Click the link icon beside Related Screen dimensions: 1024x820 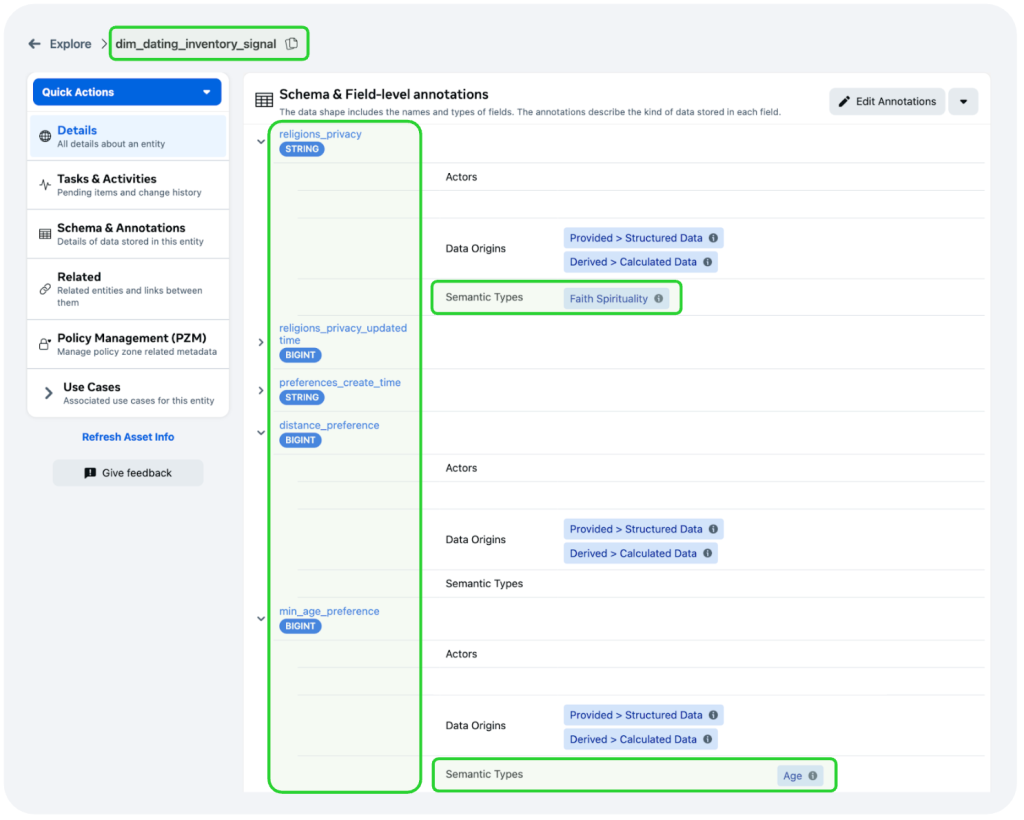tap(44, 289)
